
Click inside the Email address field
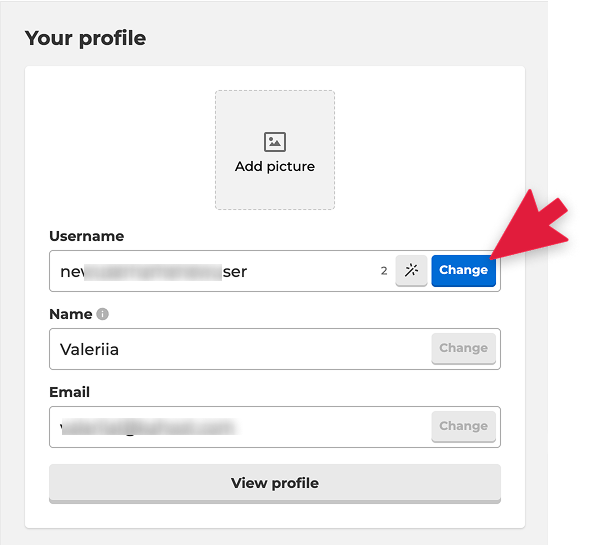coord(240,427)
